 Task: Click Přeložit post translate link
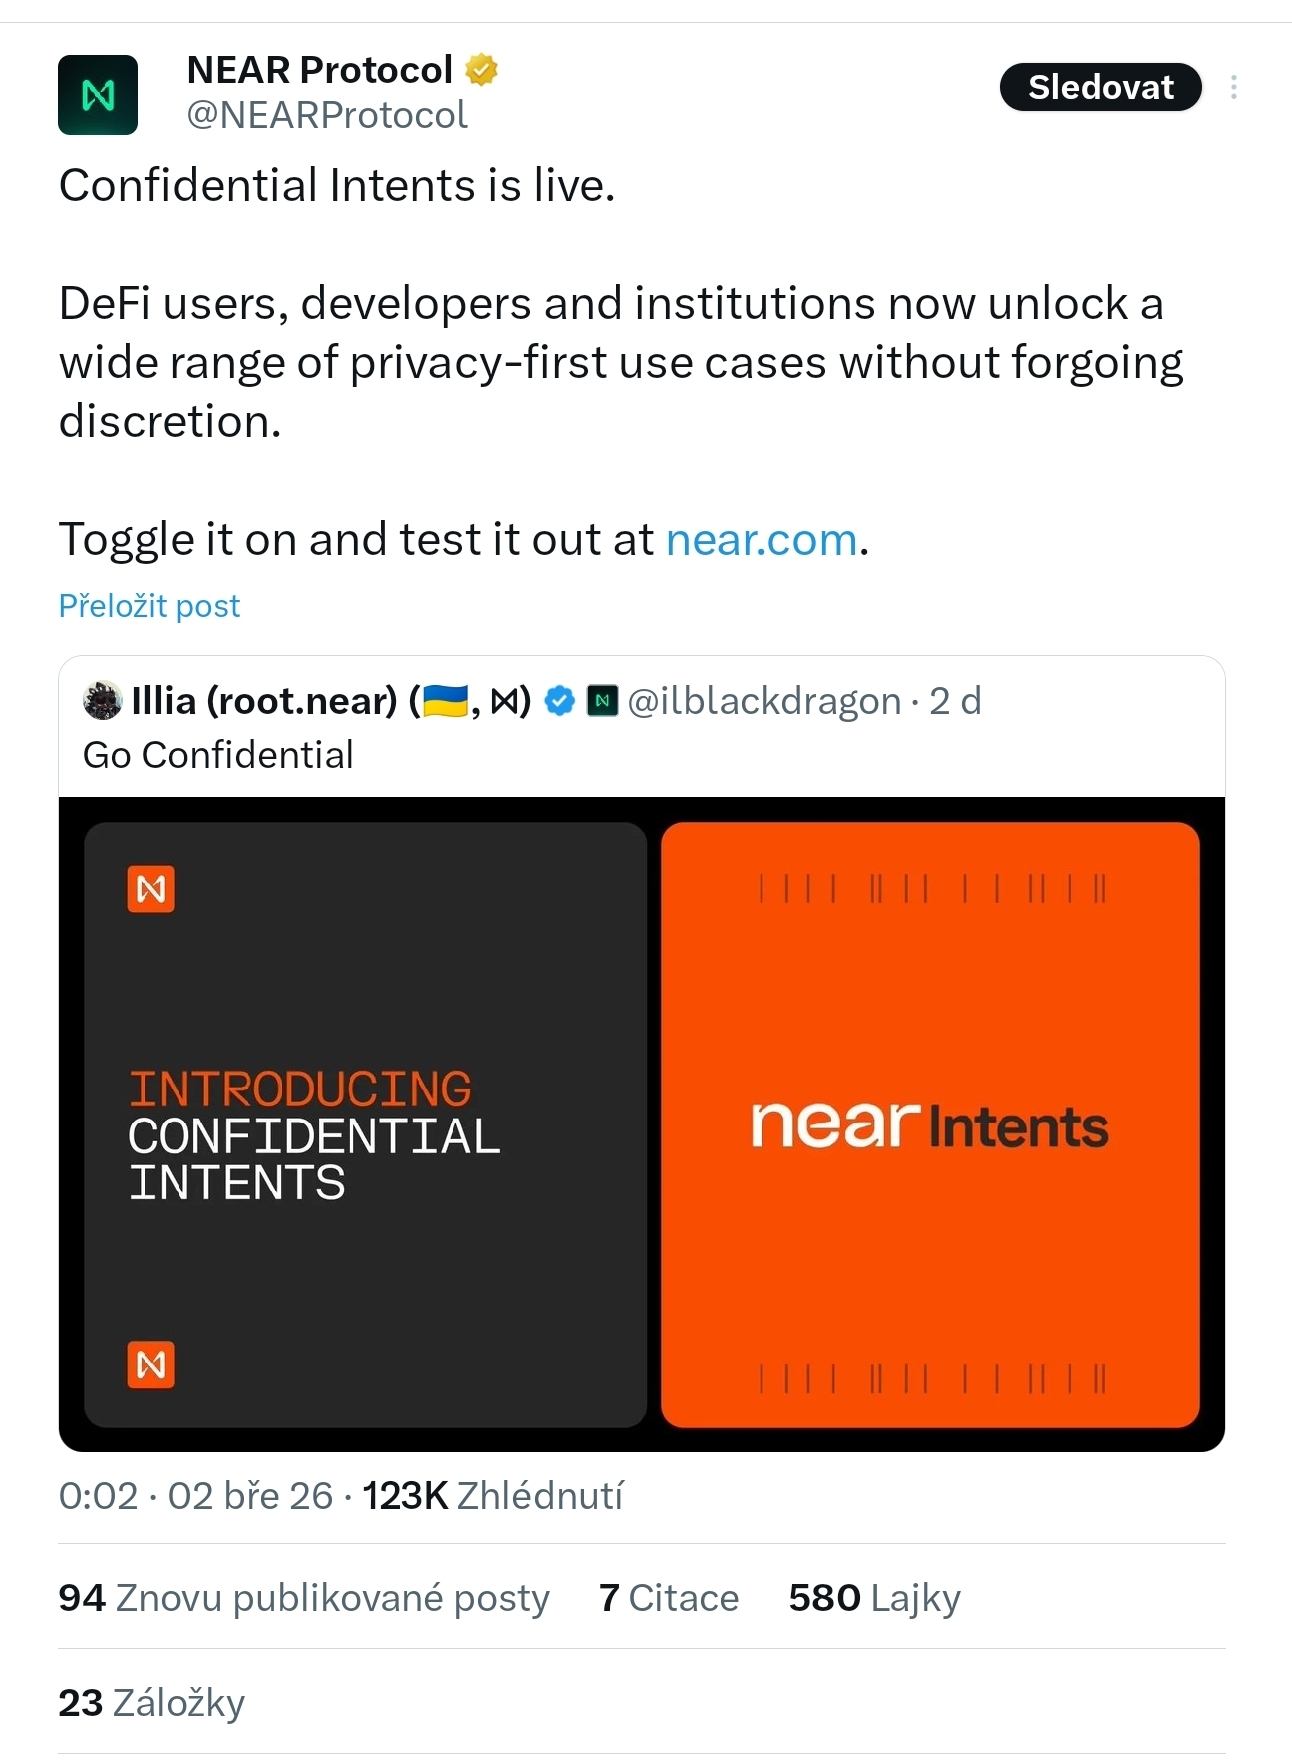149,606
